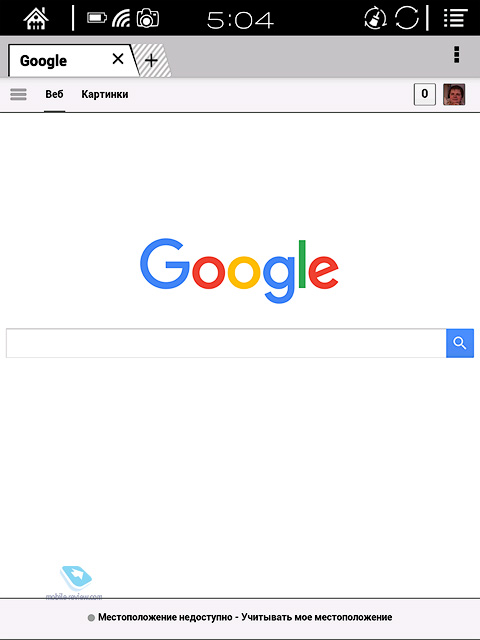
Task: Open a new tab with plus button
Action: [152, 61]
